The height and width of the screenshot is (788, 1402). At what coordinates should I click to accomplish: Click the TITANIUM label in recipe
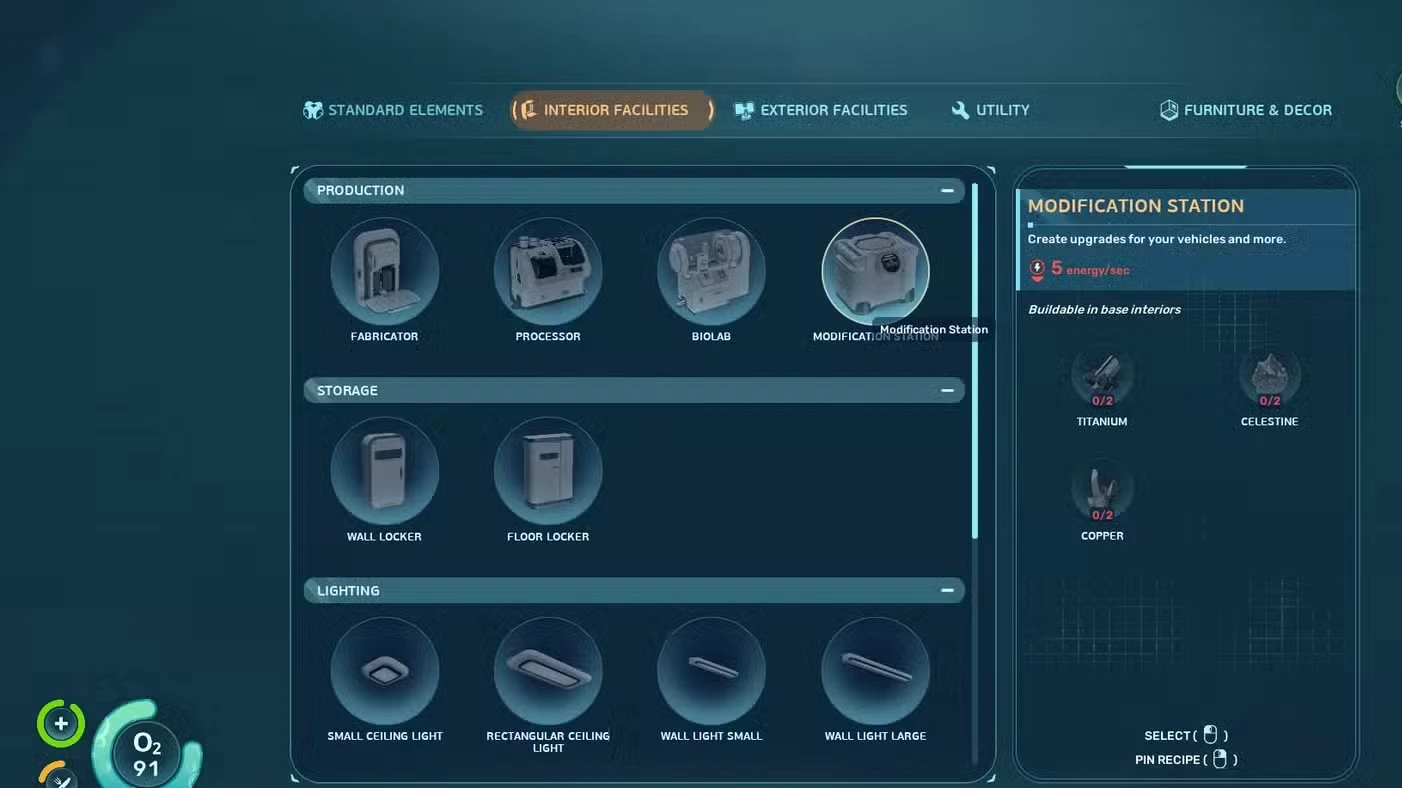[1102, 421]
